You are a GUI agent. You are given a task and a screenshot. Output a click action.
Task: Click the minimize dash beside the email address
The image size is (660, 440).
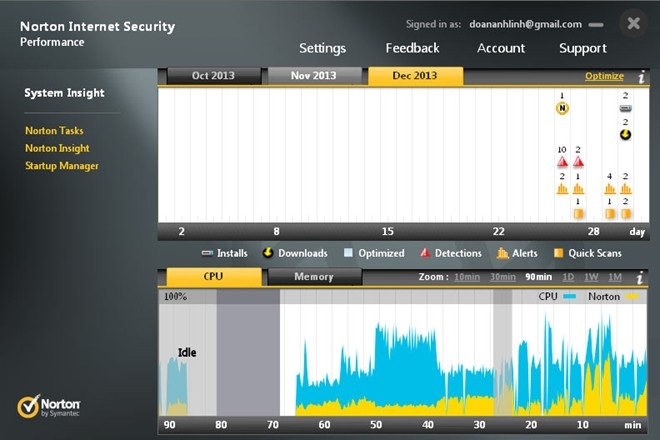click(596, 25)
